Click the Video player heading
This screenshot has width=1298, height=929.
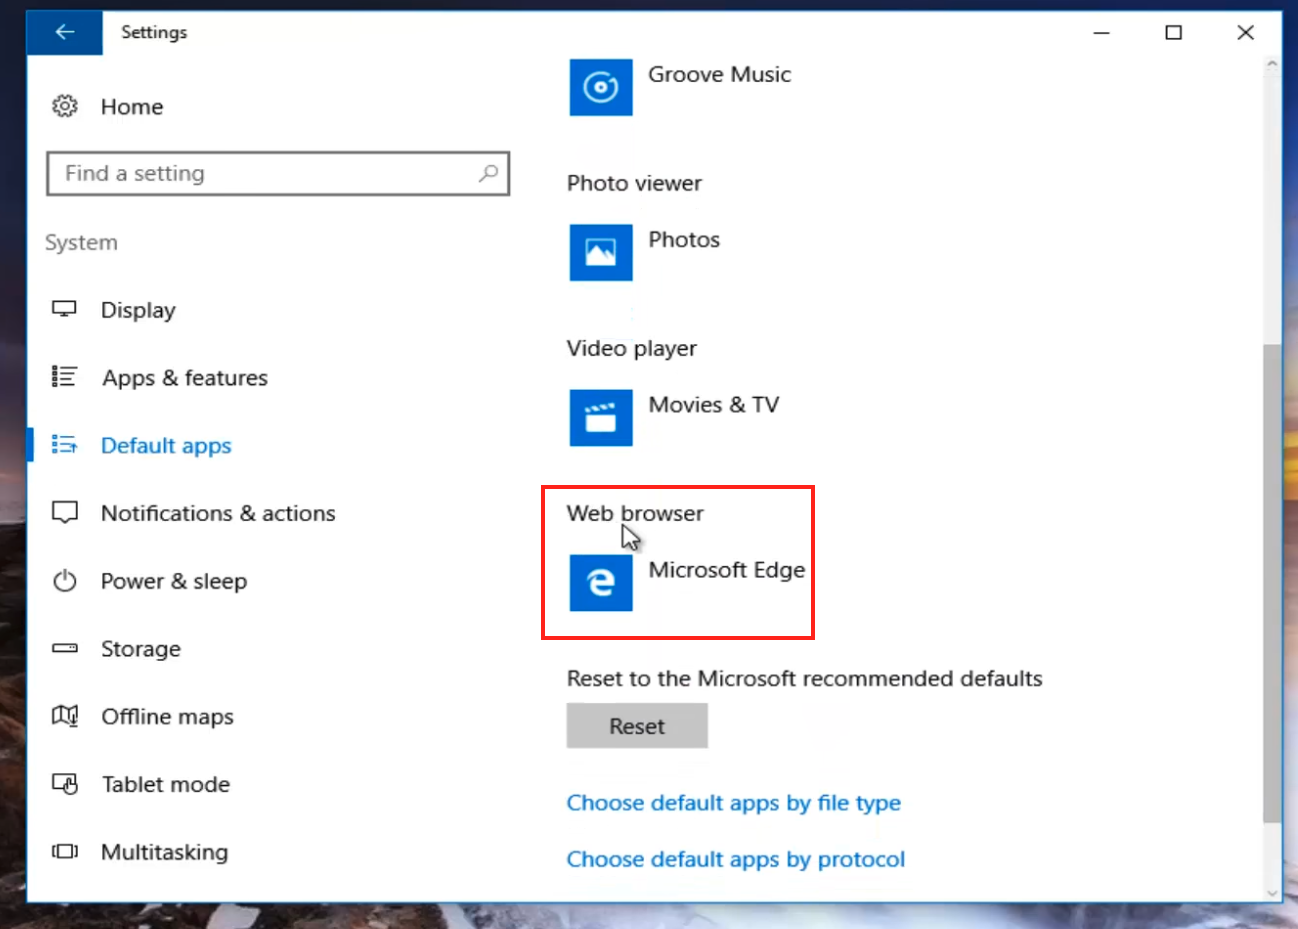tap(632, 349)
